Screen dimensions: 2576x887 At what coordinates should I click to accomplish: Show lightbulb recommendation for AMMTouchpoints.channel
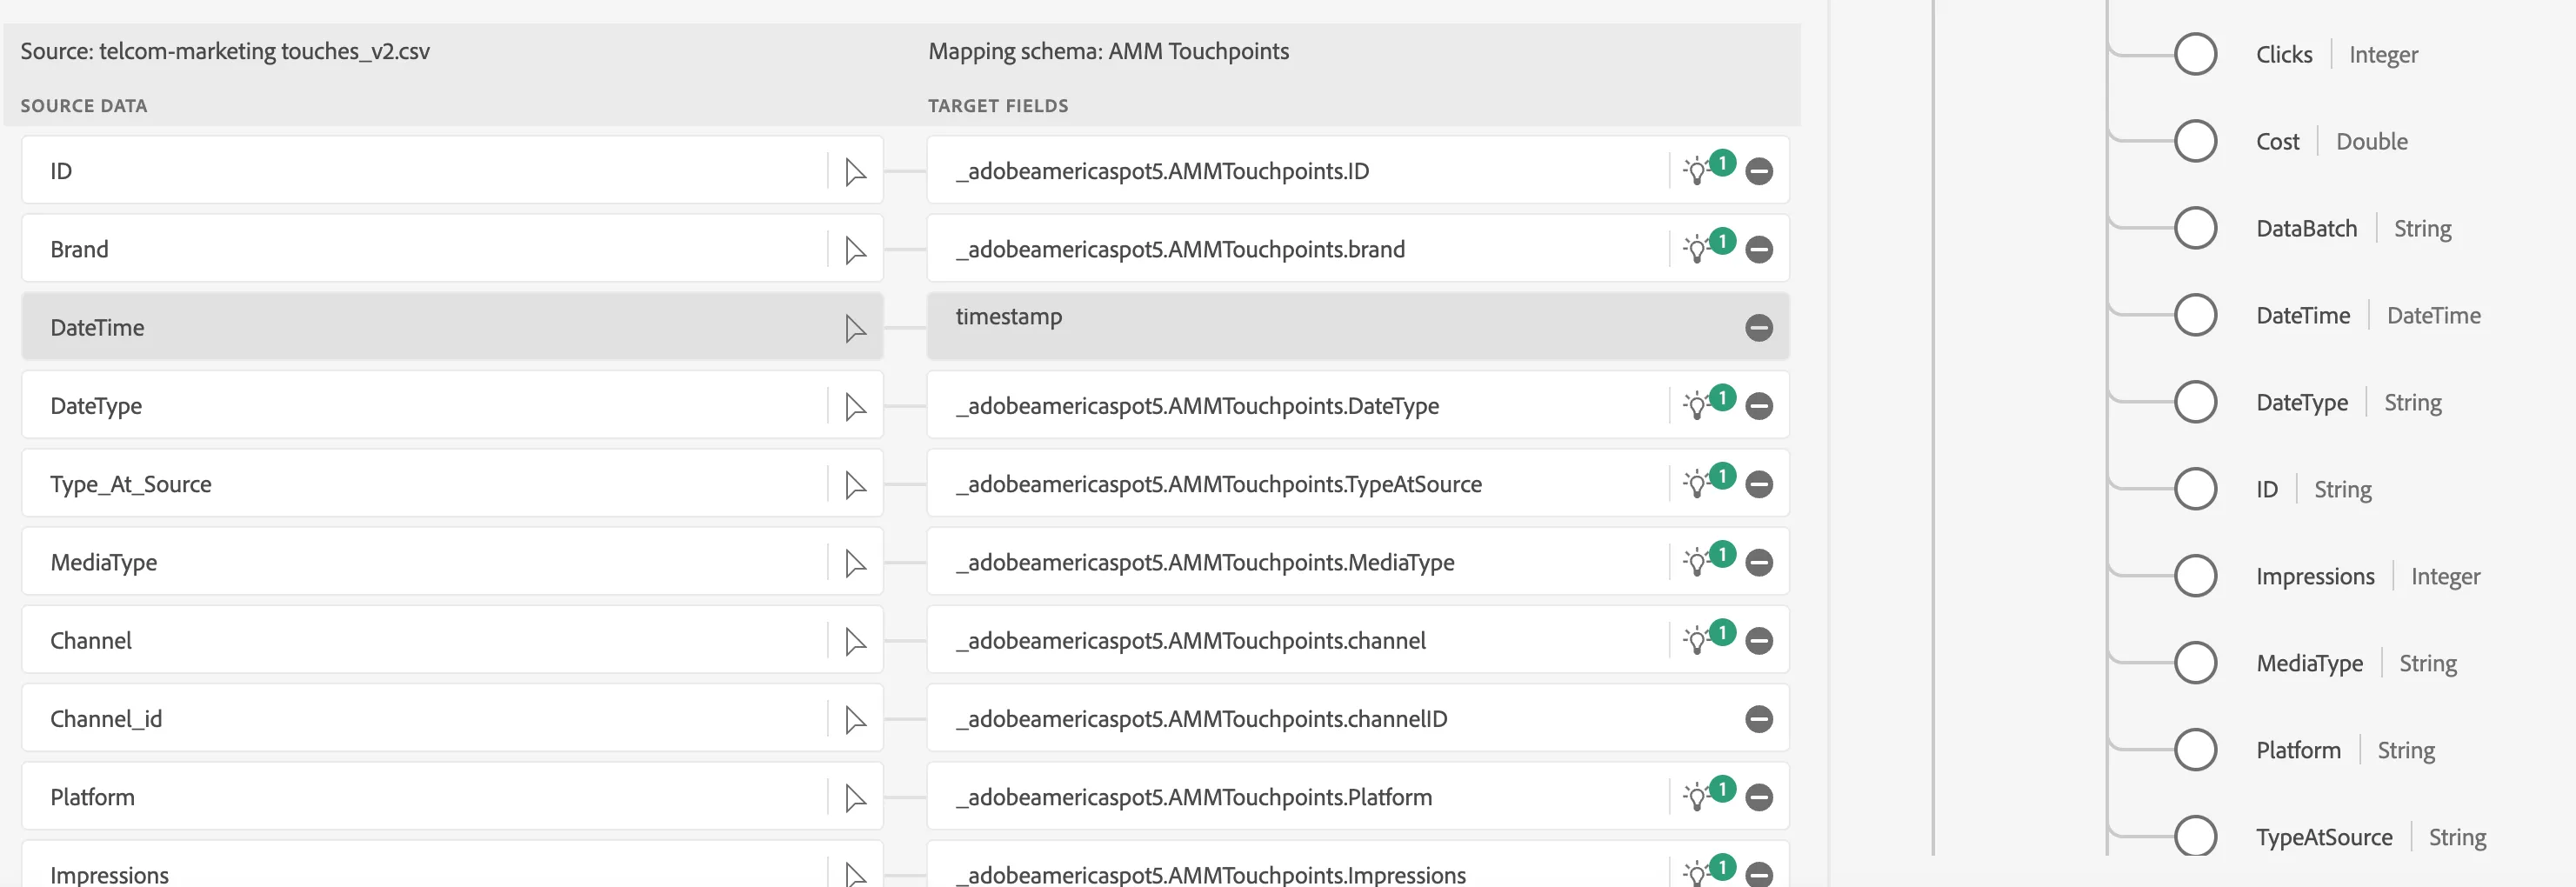click(x=1697, y=641)
